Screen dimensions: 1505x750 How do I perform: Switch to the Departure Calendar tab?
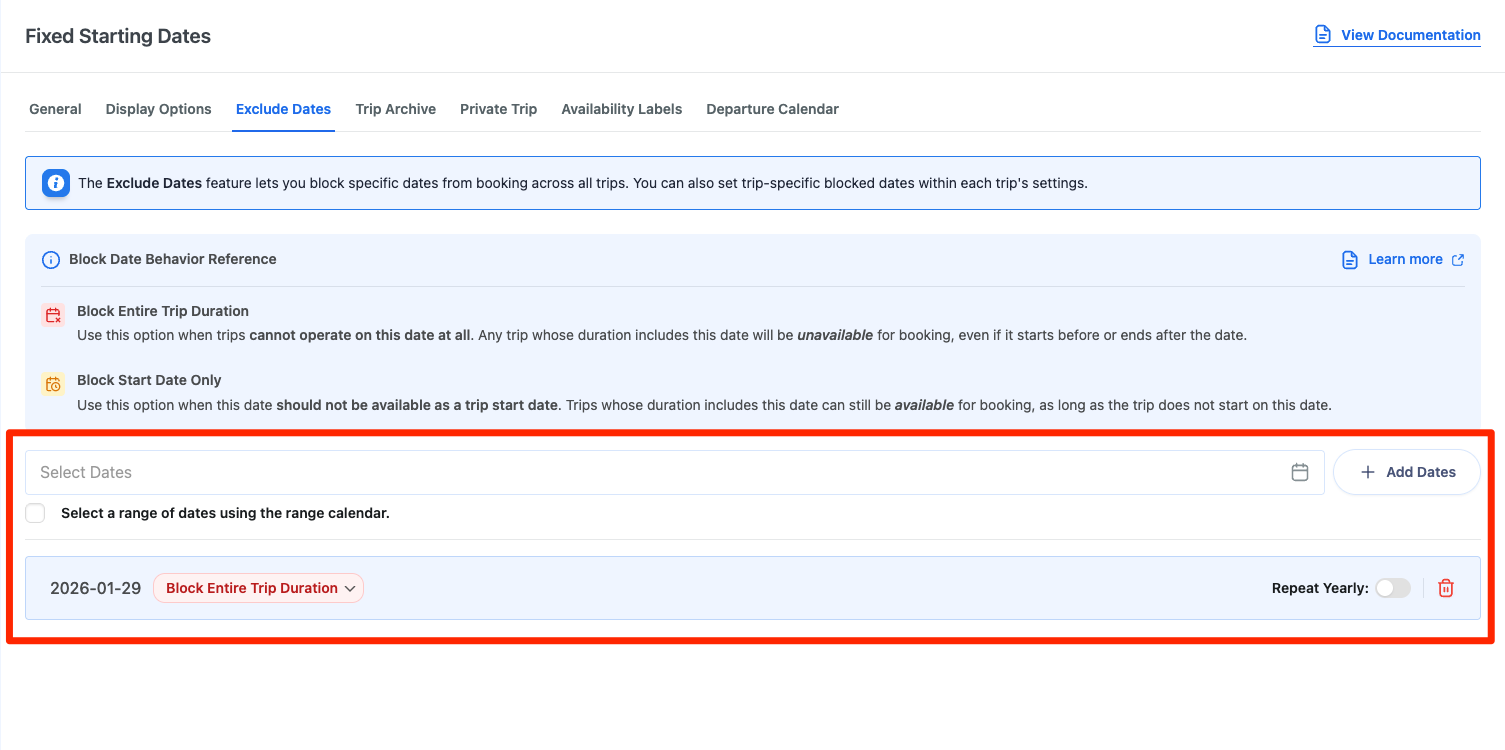pos(772,109)
